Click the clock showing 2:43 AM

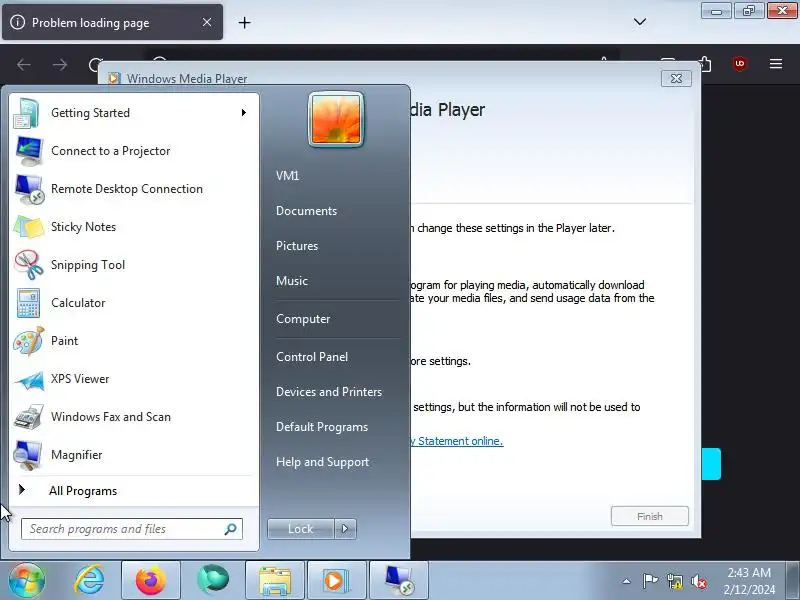749,581
